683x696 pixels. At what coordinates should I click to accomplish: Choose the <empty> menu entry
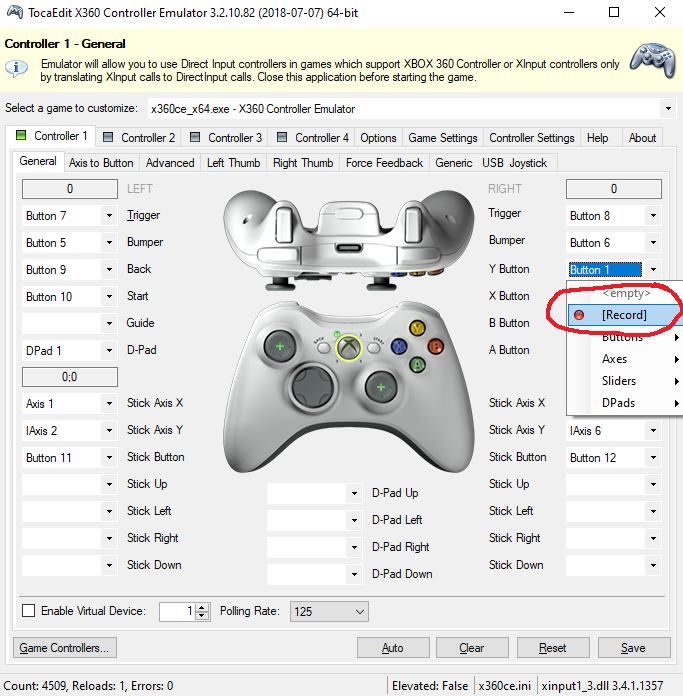(x=625, y=293)
